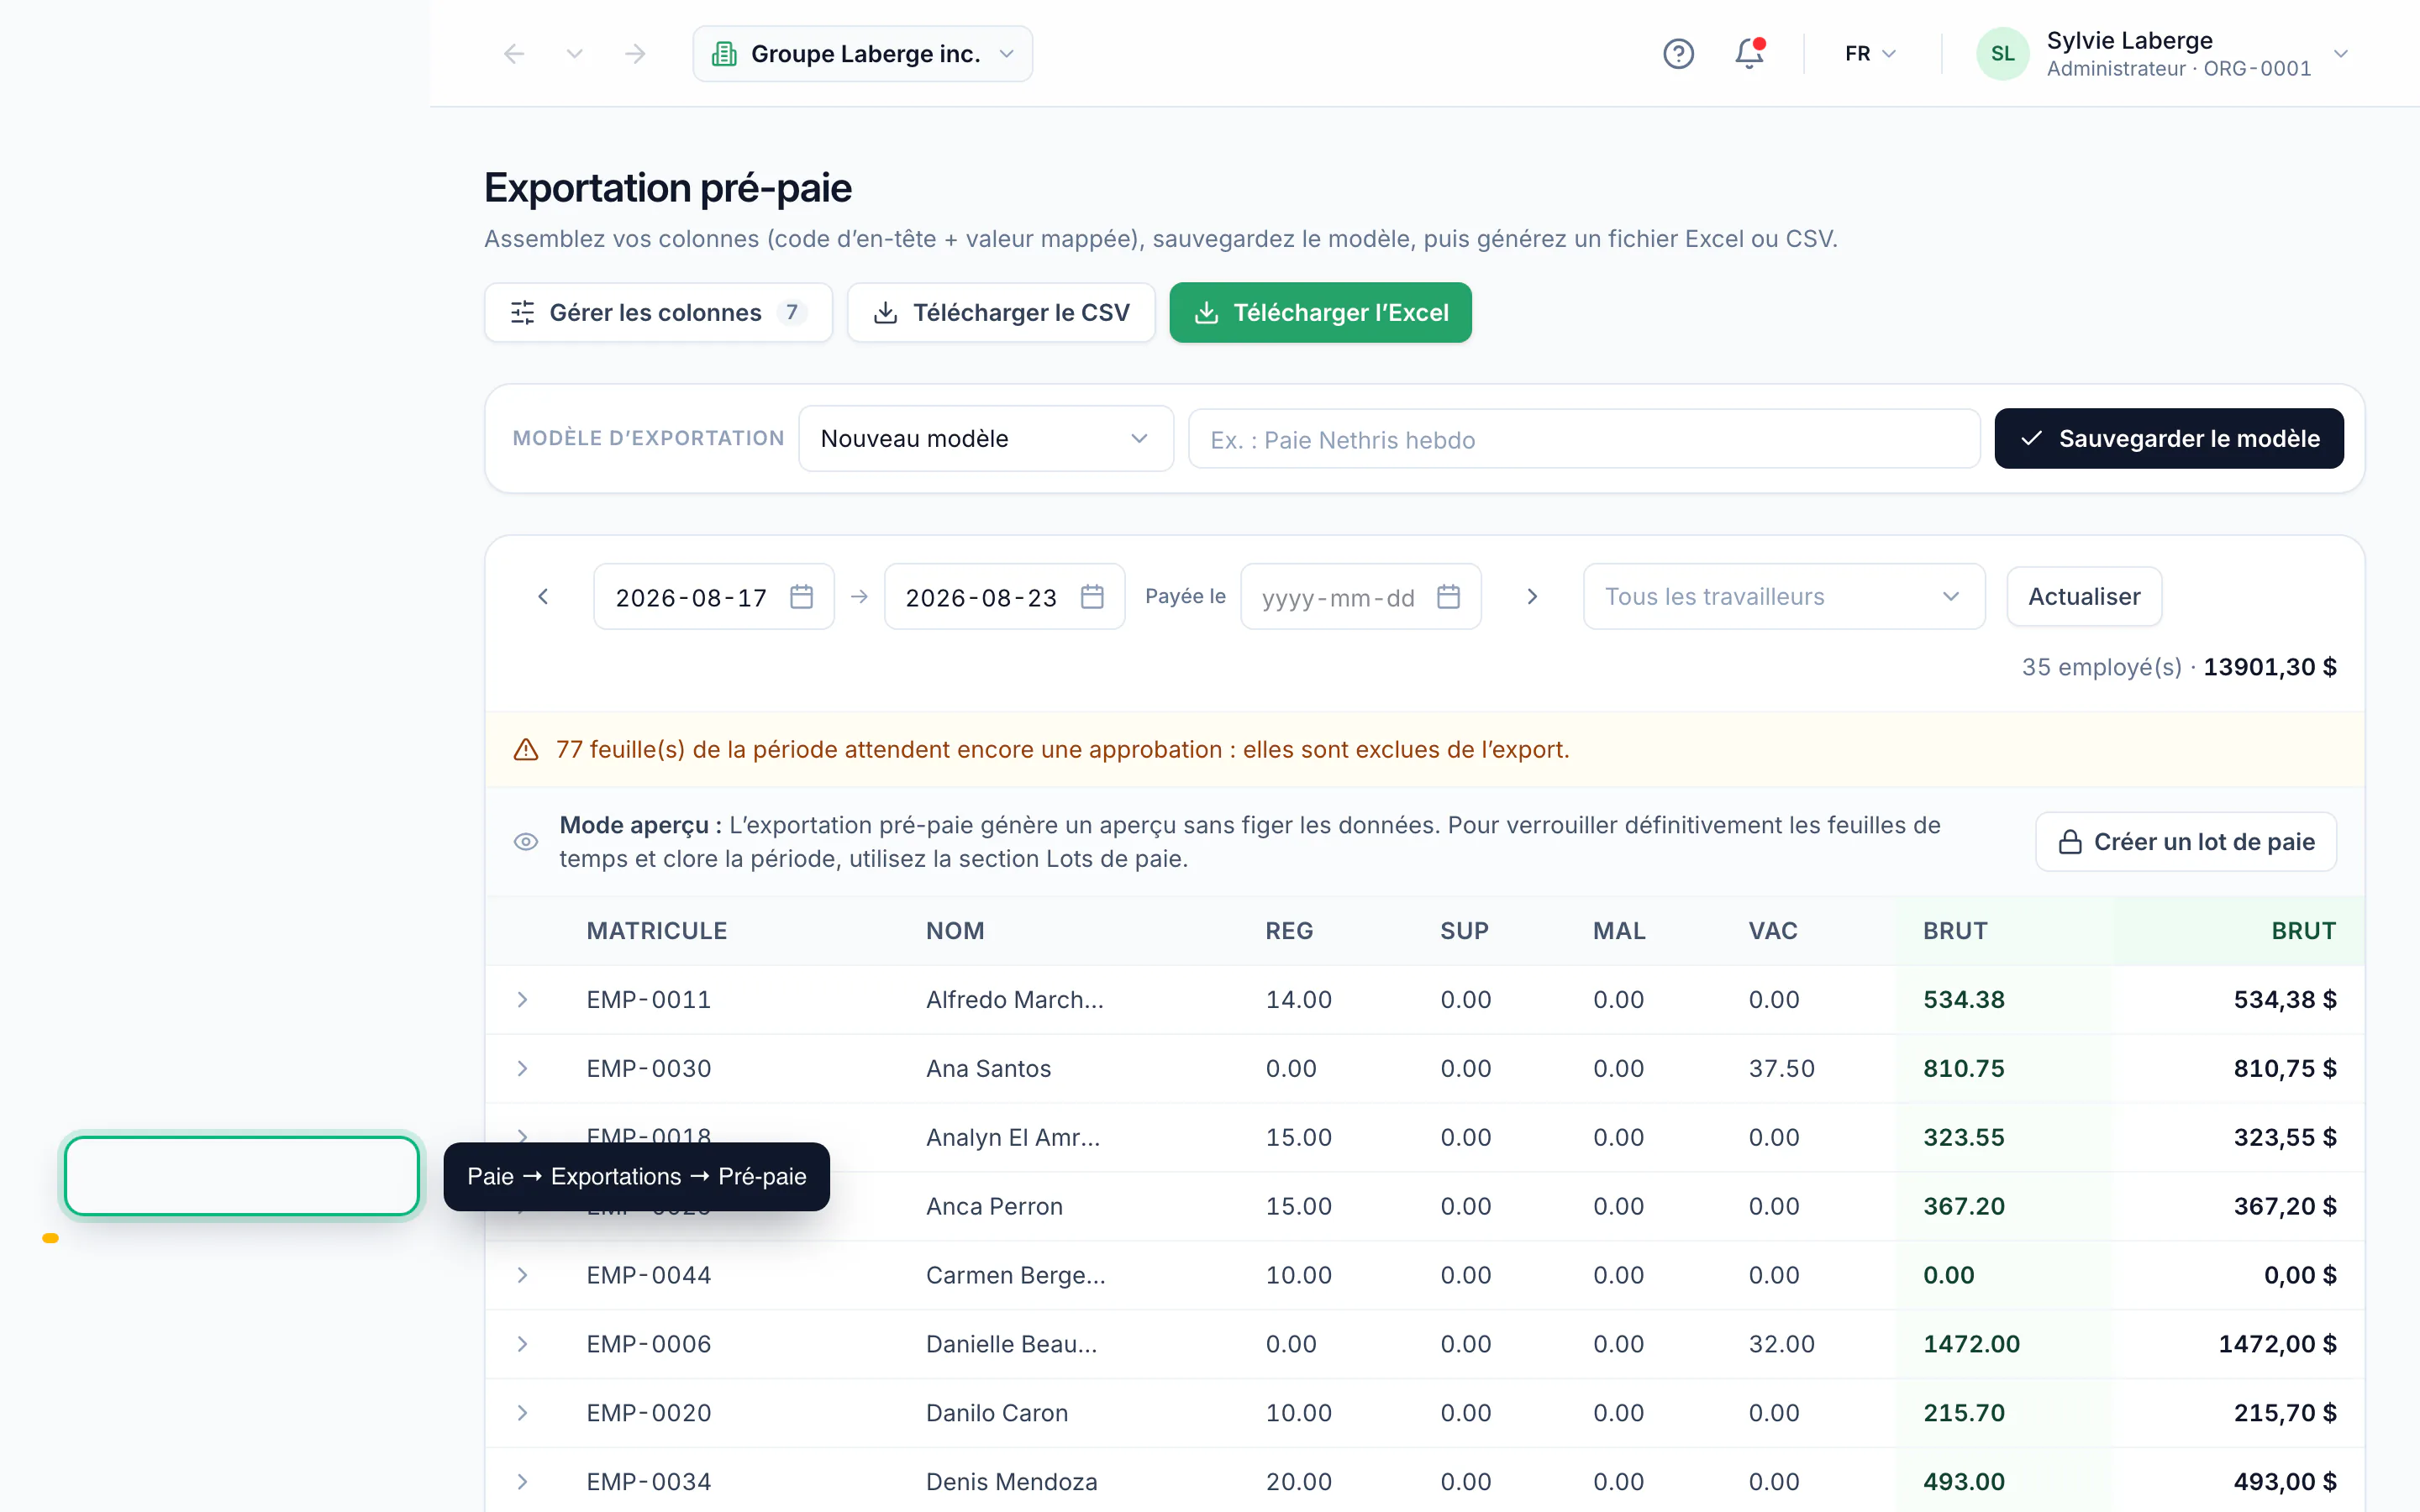Click gross amount 810,75 $
Viewport: 2420px width, 1512px height.
(2285, 1069)
